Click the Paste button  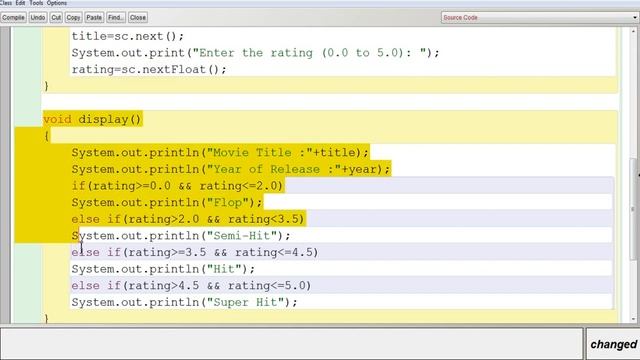[94, 18]
